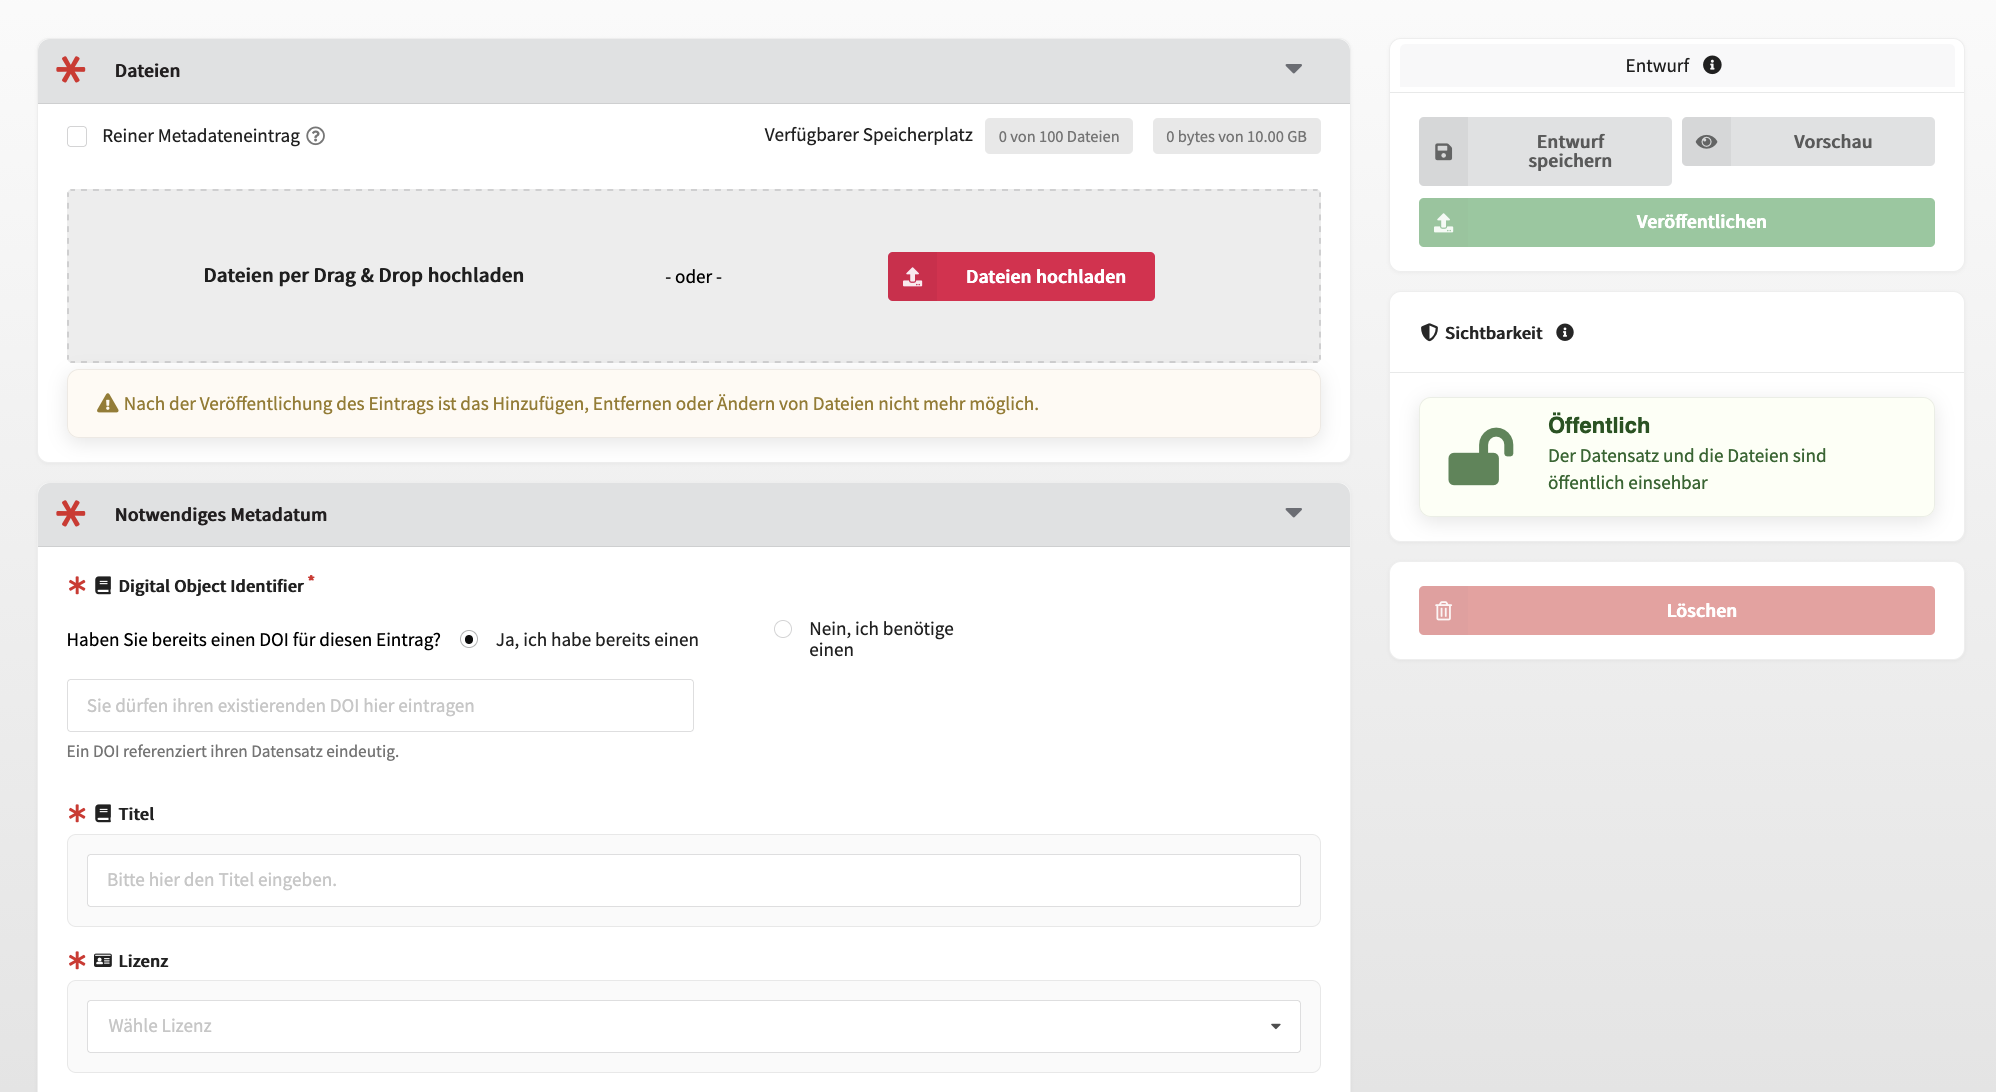Click 'Dateien per Drag & Drop hochladen' text
The width and height of the screenshot is (1996, 1092).
(364, 276)
